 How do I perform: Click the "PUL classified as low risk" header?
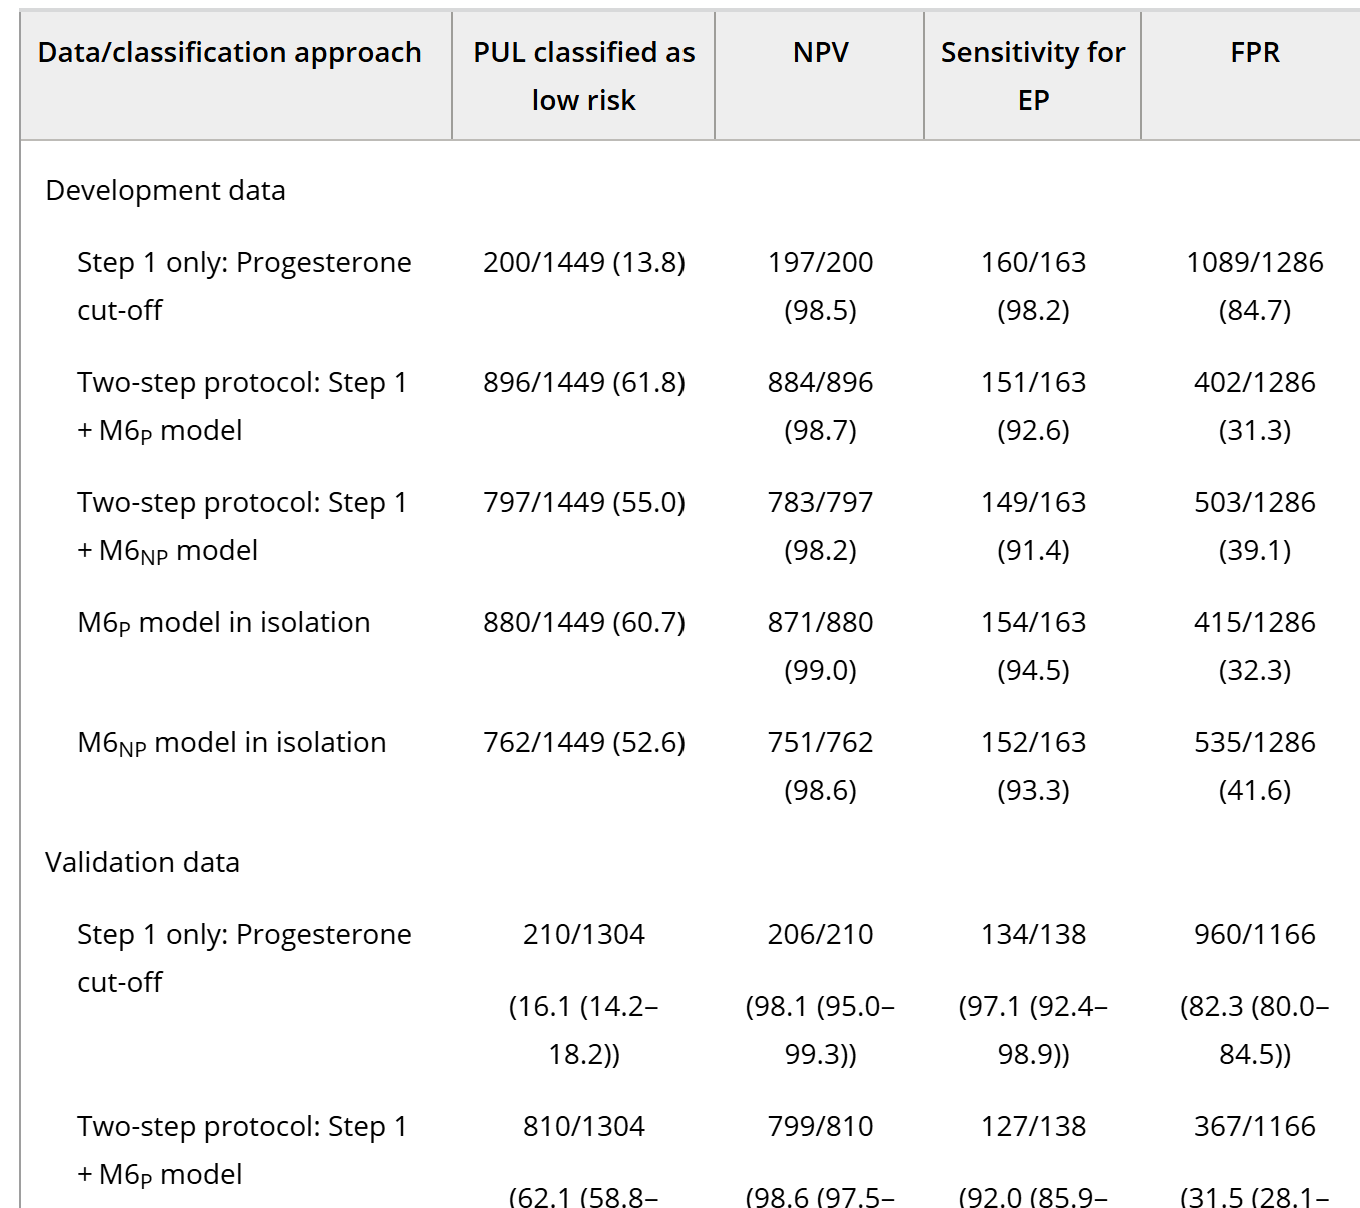(584, 76)
